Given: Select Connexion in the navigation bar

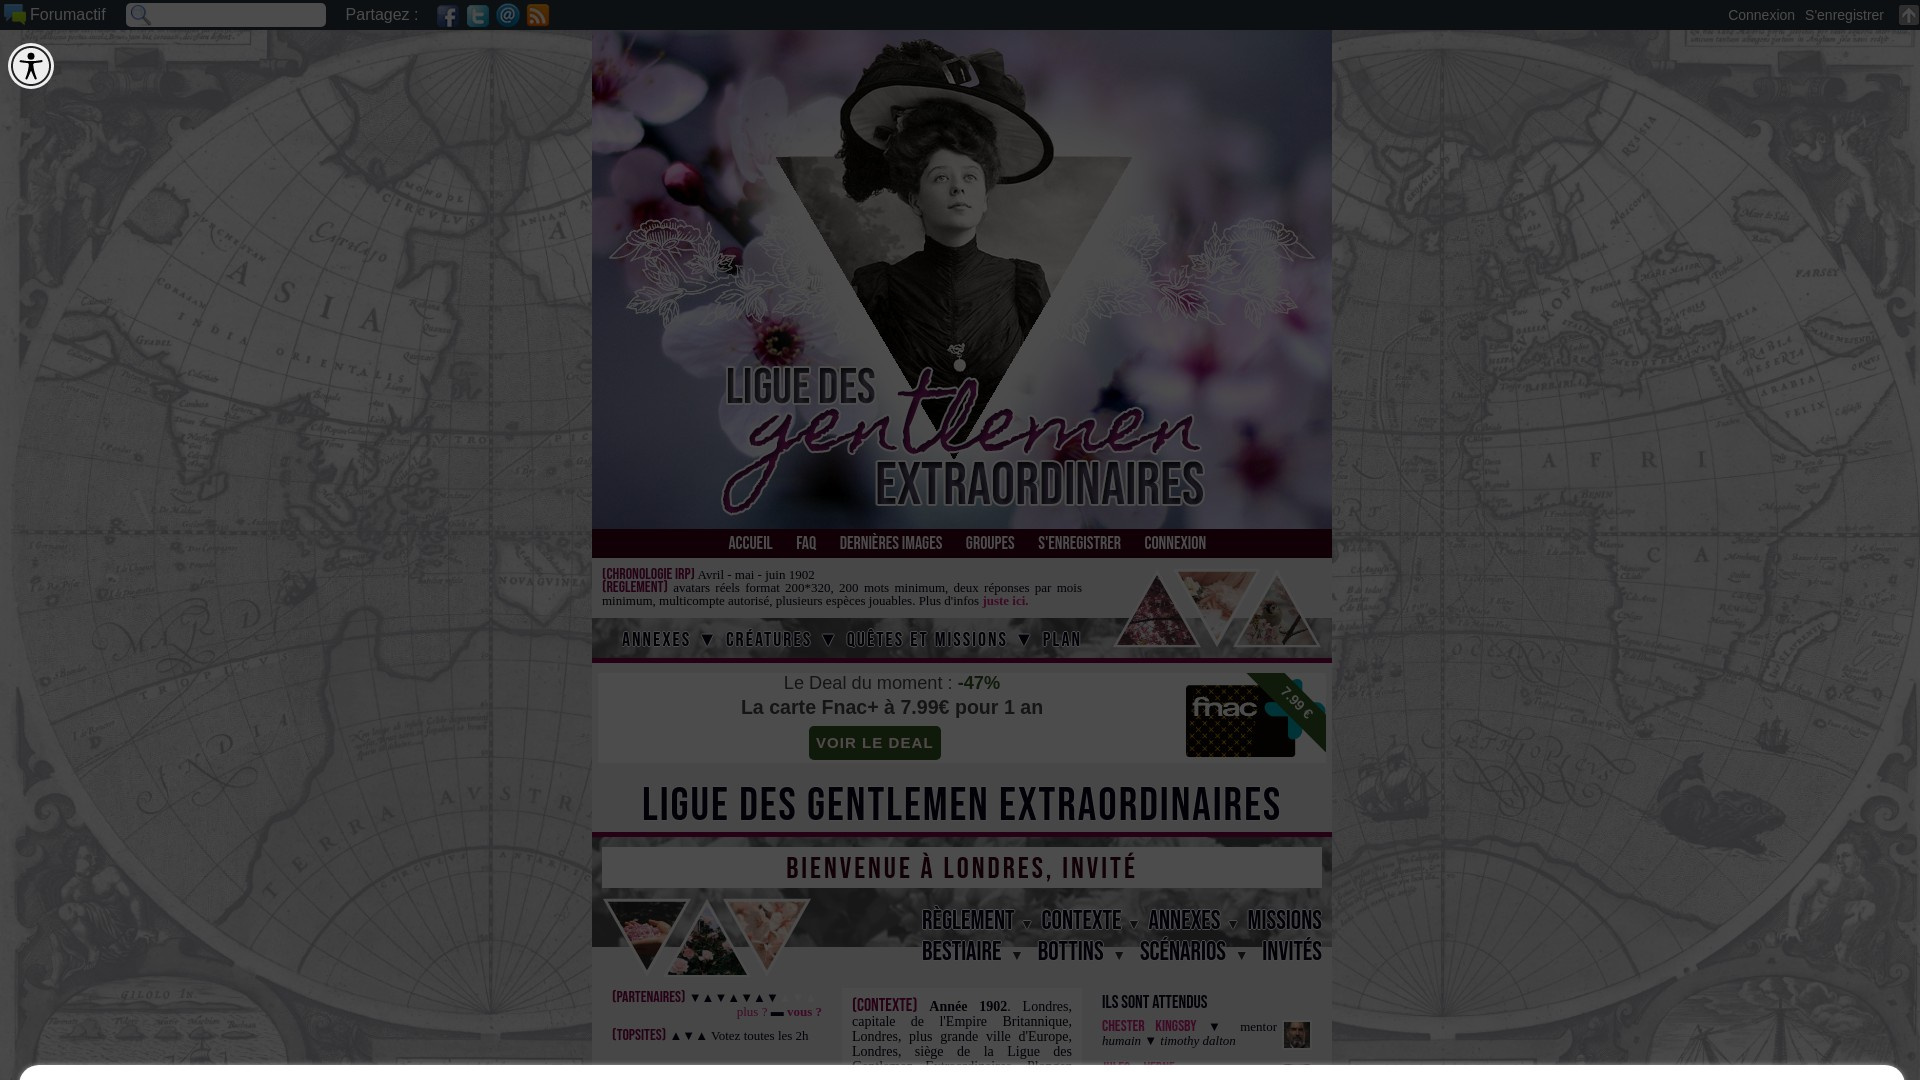Looking at the screenshot, I should click(x=1175, y=543).
